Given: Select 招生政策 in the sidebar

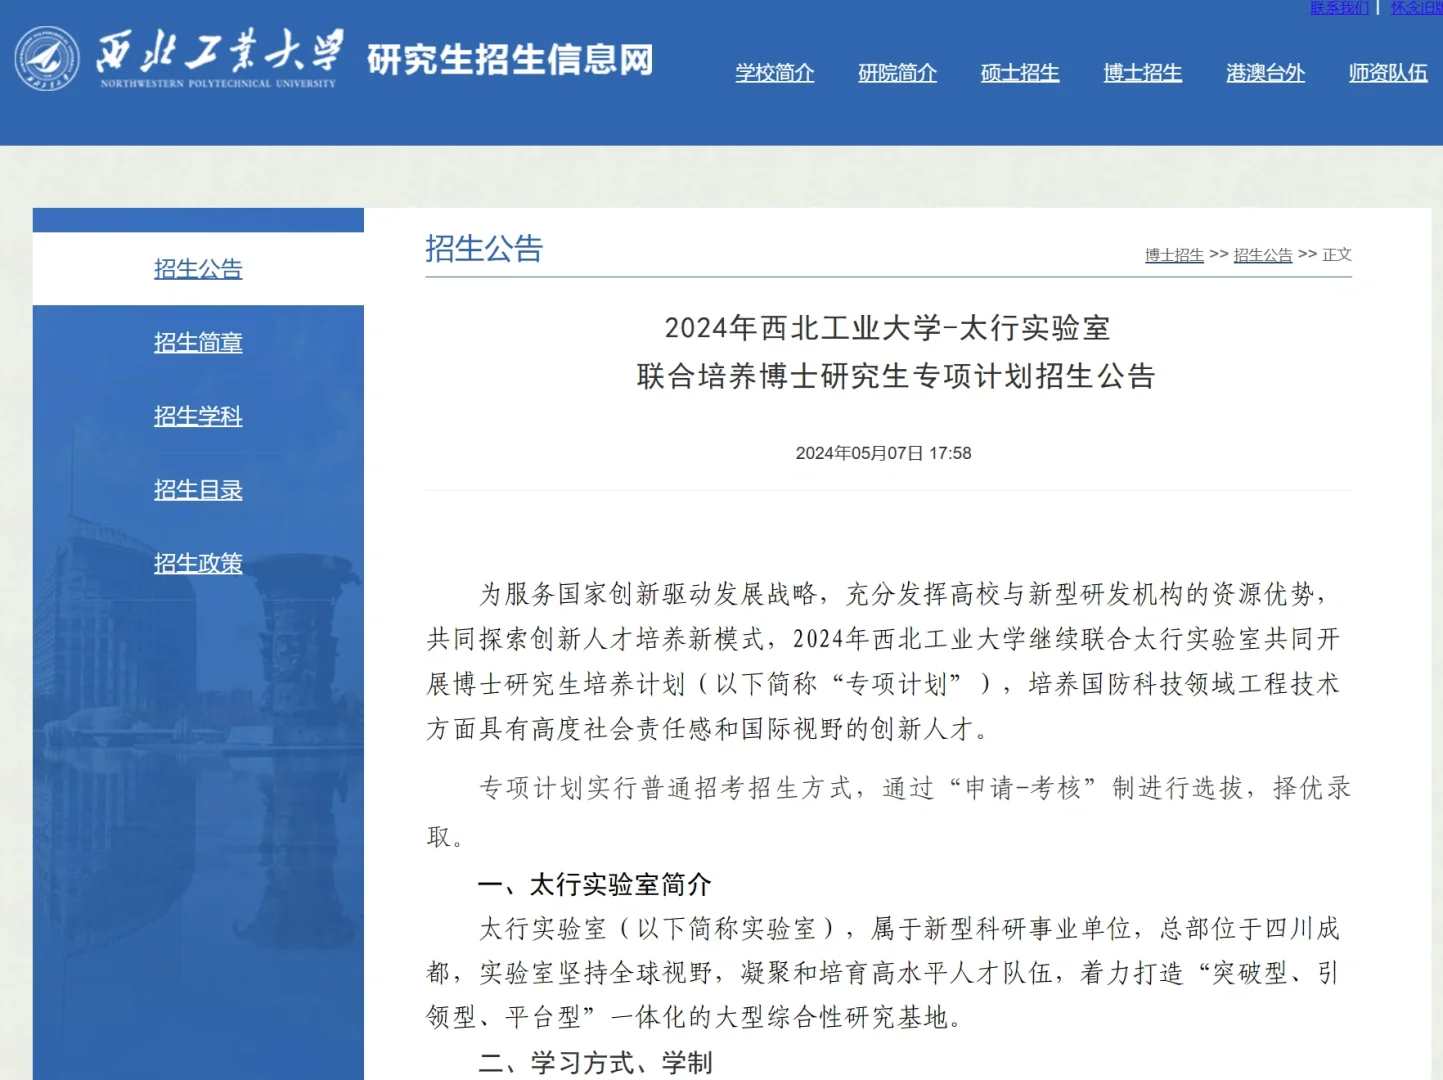Looking at the screenshot, I should 198,564.
